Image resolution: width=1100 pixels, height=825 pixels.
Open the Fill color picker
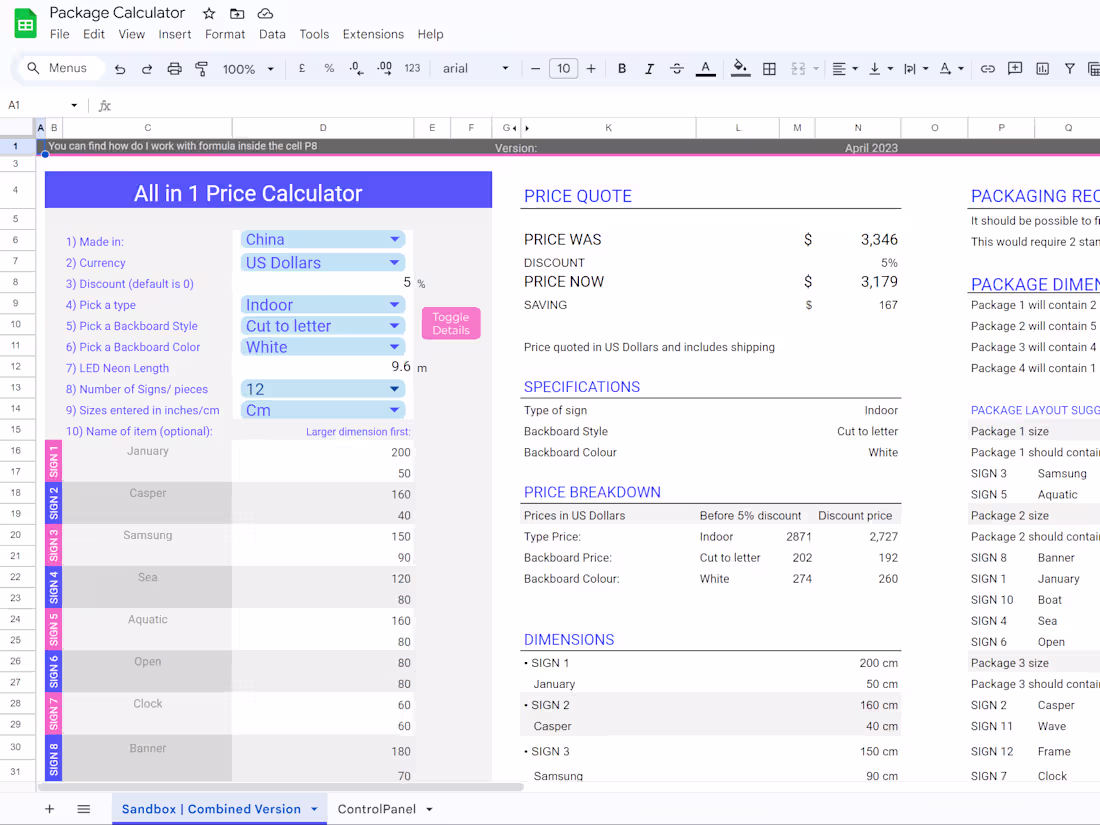pyautogui.click(x=740, y=69)
